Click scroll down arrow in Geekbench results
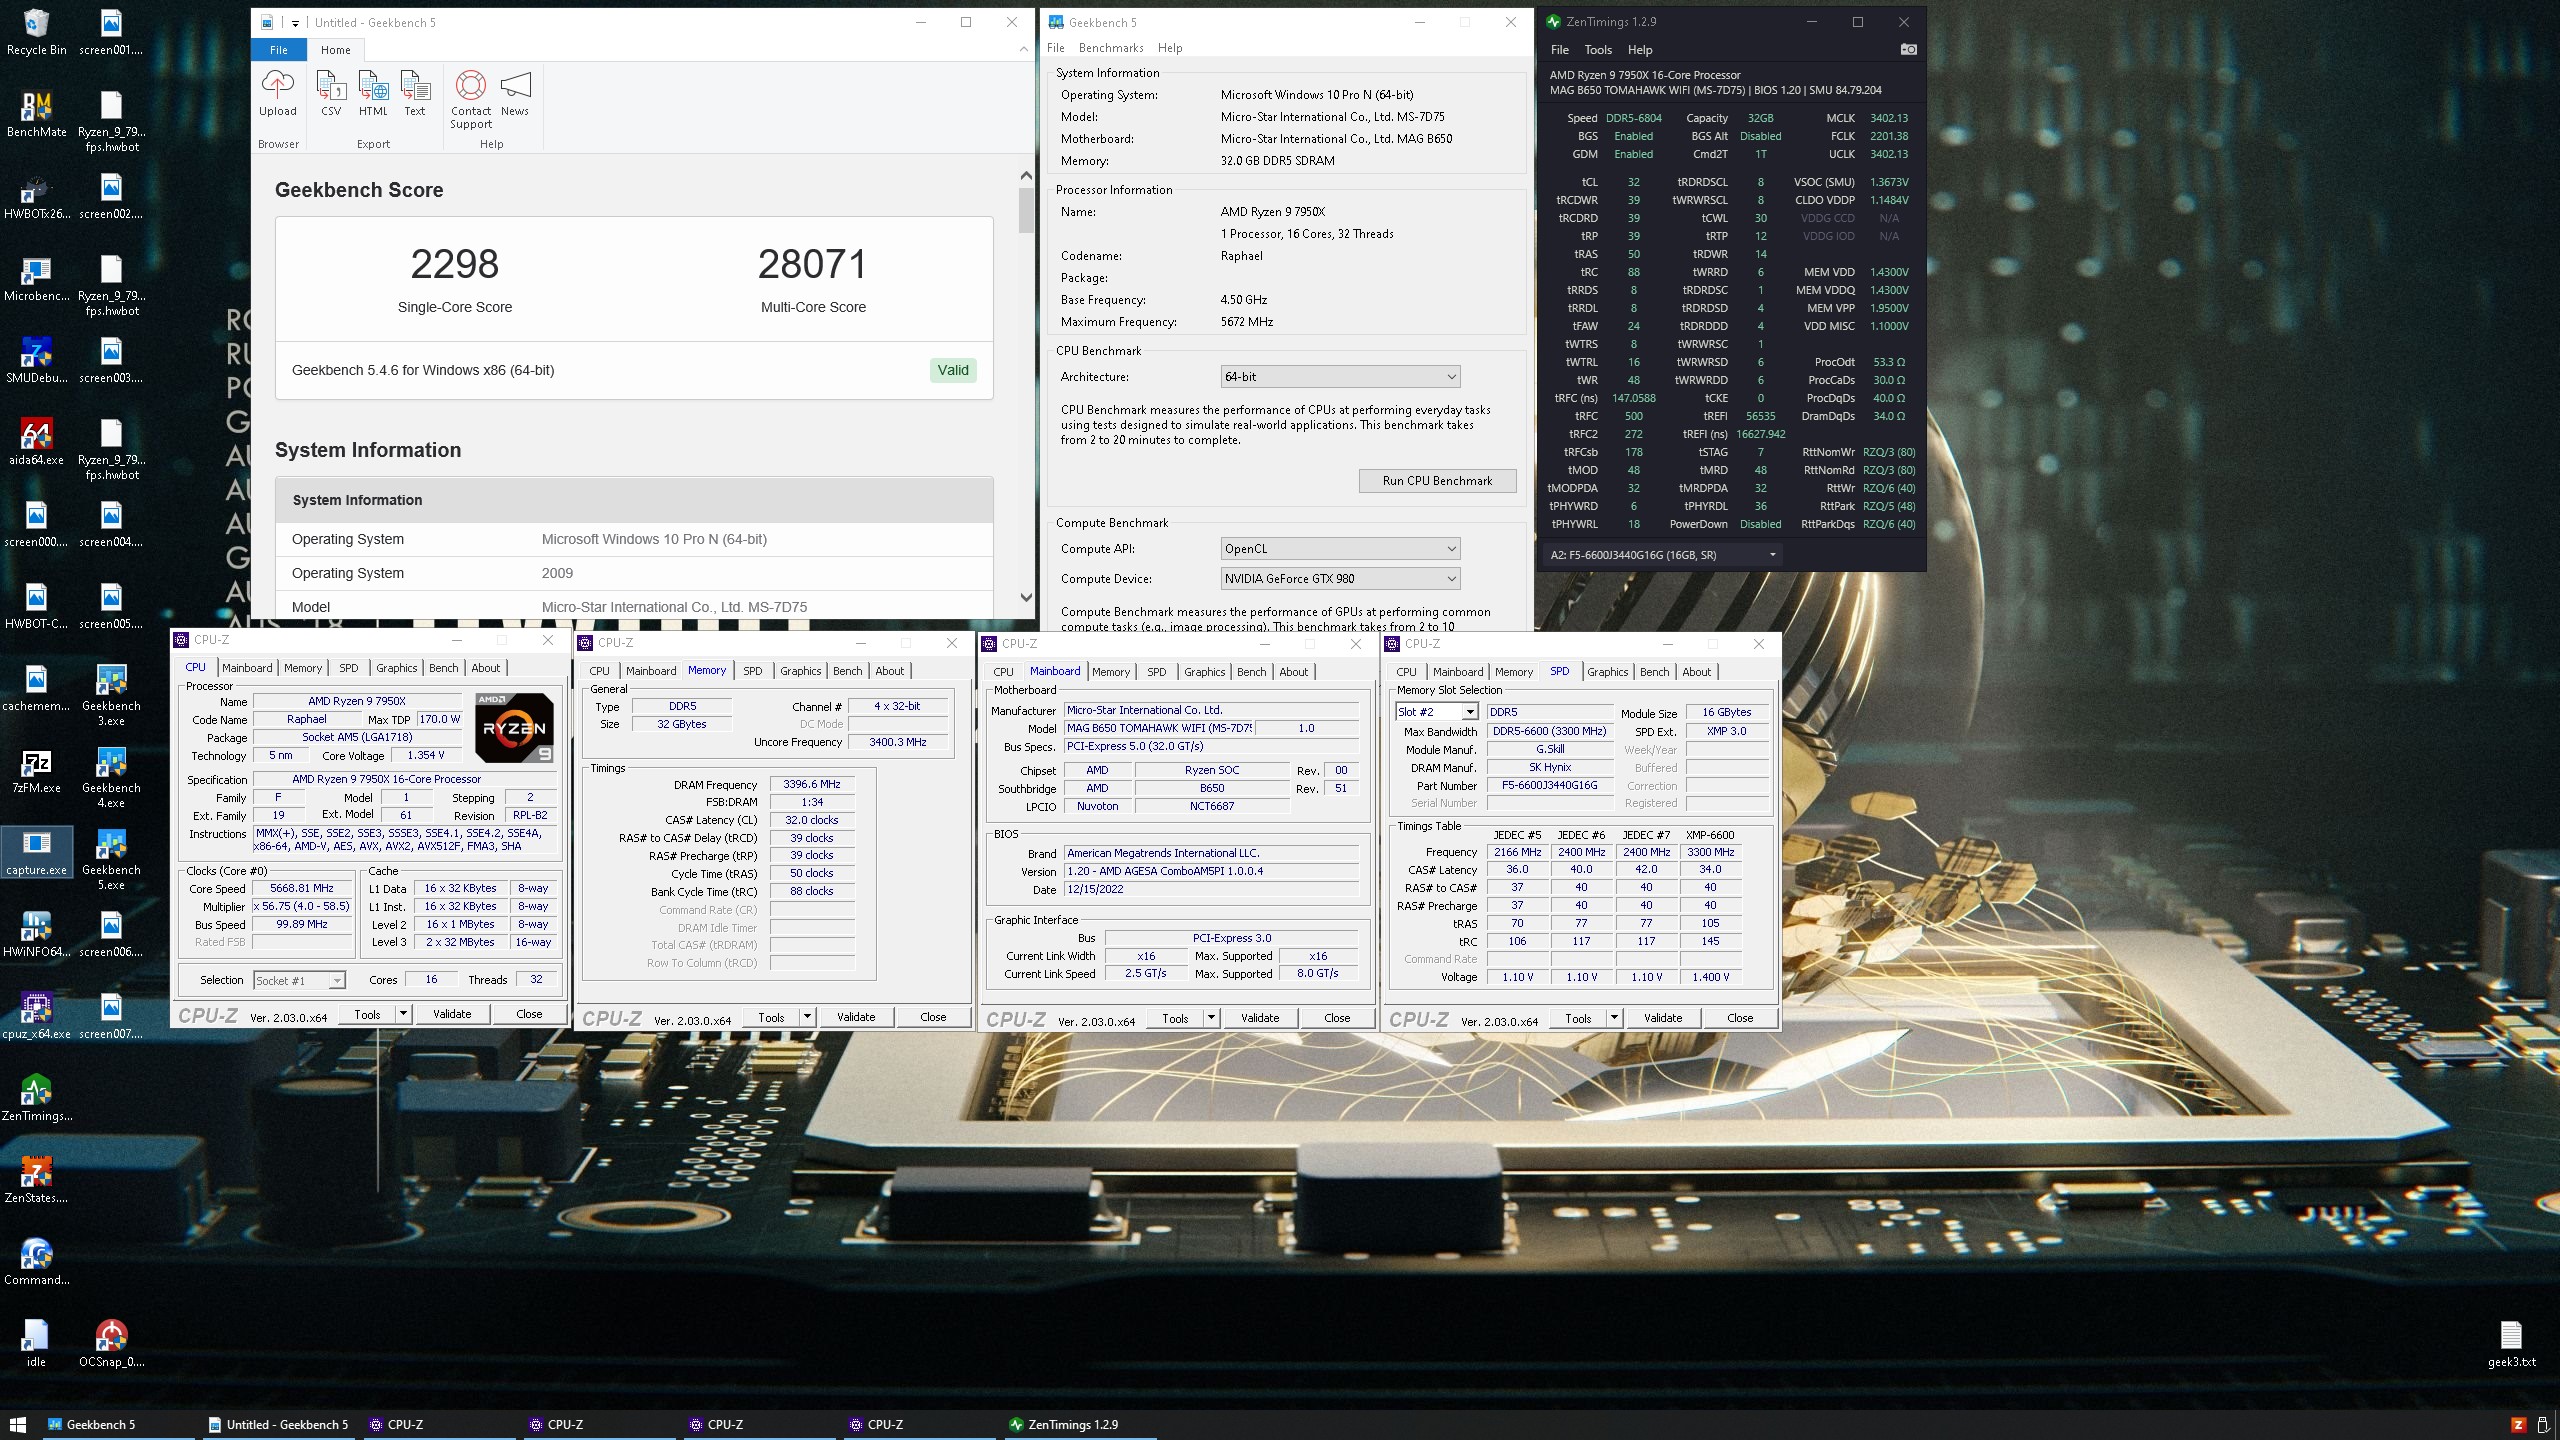 coord(1025,598)
